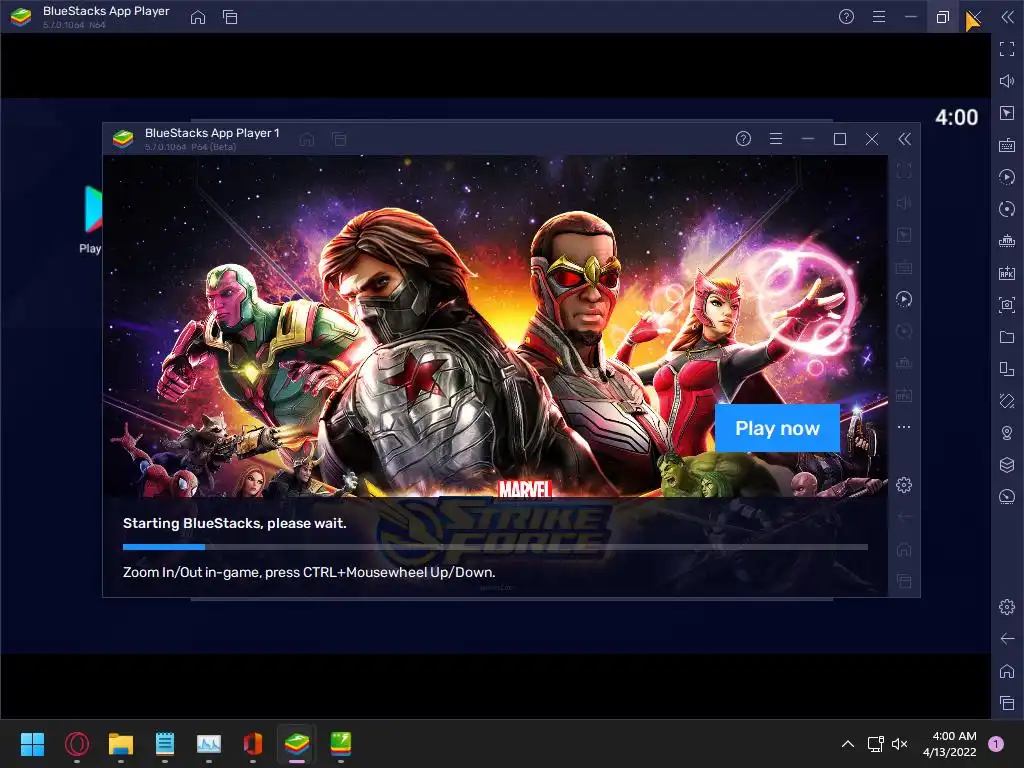Open help icon in main BlueStacks title bar
Screen dimensions: 1024x768
(x=846, y=17)
